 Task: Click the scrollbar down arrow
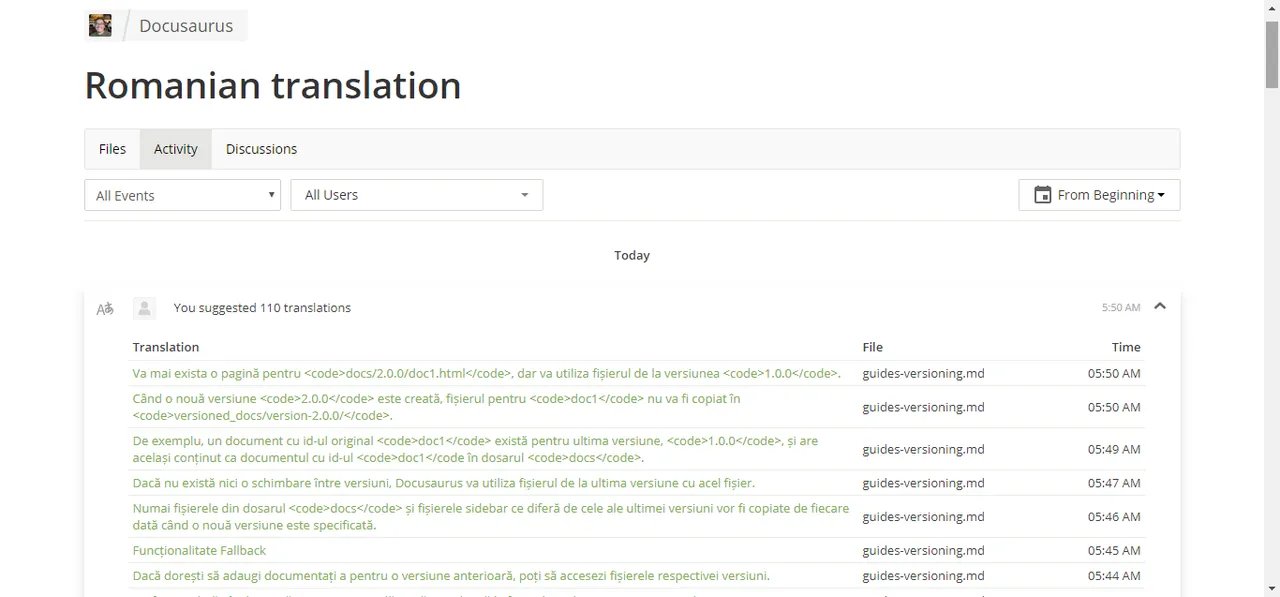pos(1271,588)
